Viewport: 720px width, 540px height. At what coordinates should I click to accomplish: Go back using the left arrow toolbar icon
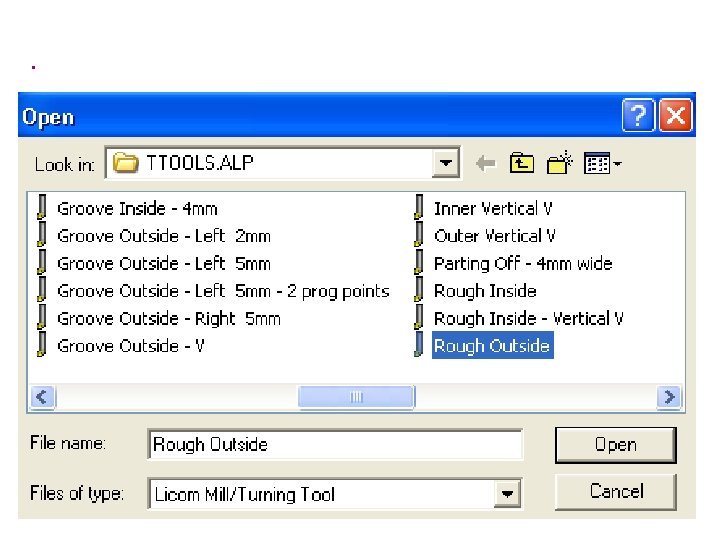pos(486,163)
